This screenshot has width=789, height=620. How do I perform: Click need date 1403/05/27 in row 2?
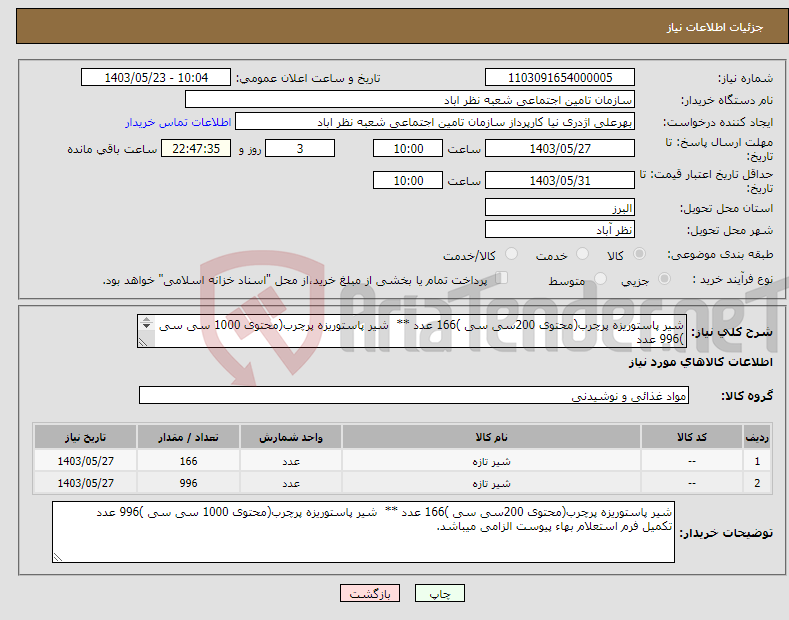(x=86, y=483)
